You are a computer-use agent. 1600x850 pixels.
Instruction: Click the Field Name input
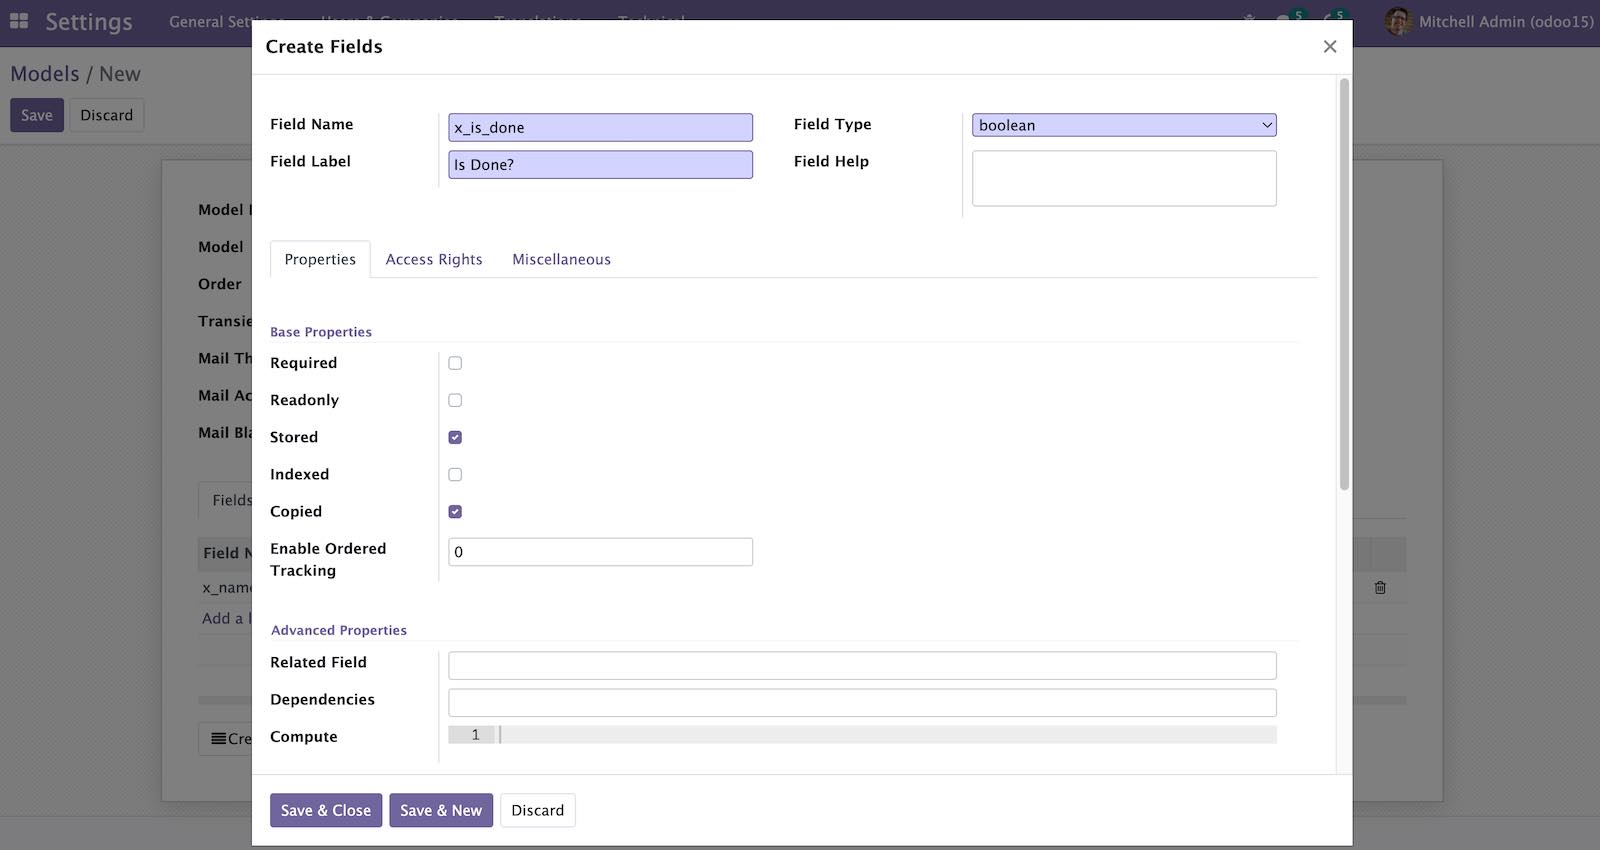[x=600, y=127]
